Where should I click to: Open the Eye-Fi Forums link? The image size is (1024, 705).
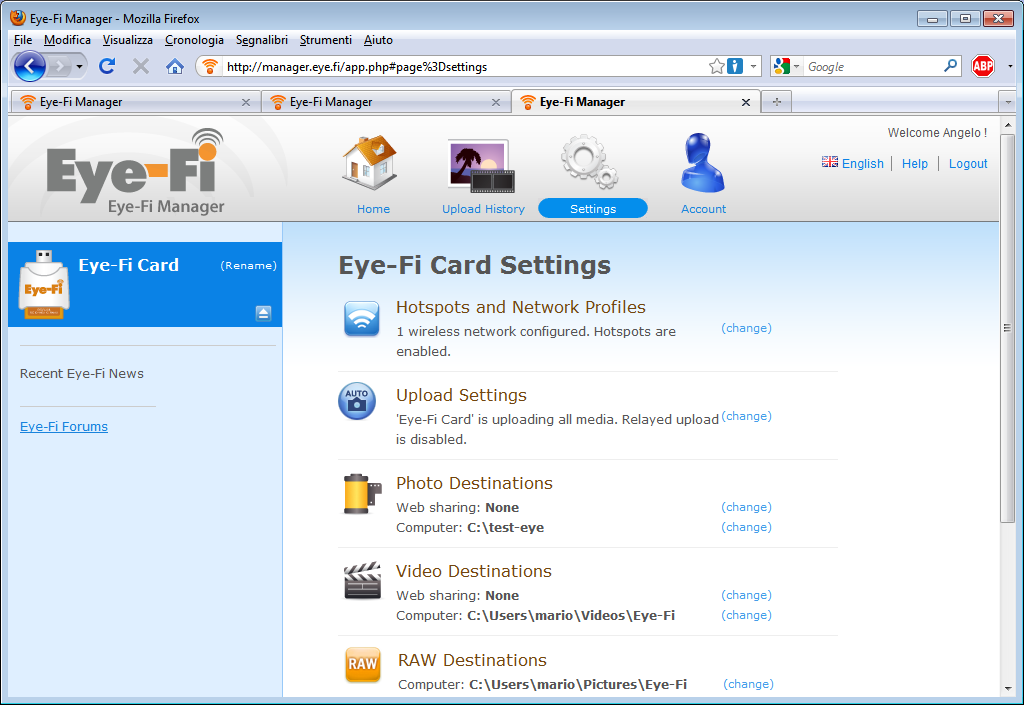click(64, 426)
